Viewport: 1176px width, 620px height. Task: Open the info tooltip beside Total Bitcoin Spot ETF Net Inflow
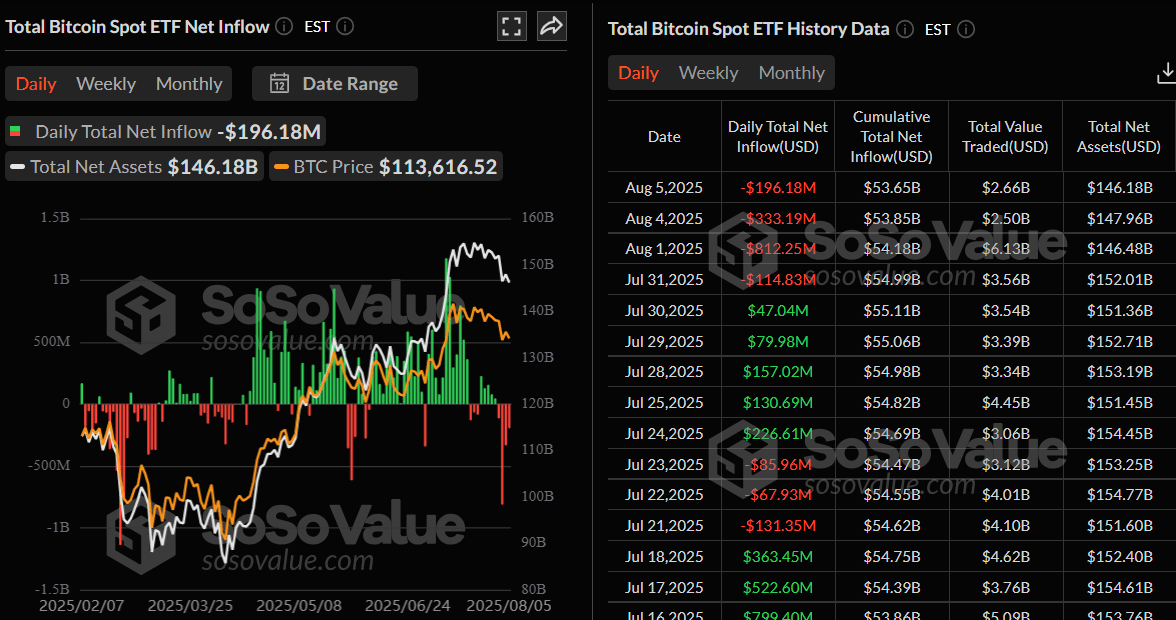(283, 27)
